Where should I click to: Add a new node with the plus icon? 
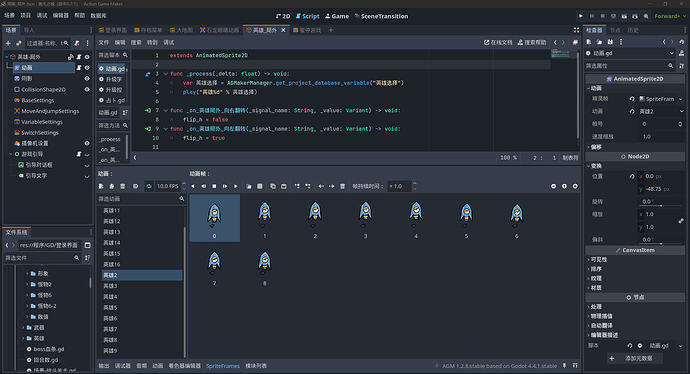click(8, 43)
